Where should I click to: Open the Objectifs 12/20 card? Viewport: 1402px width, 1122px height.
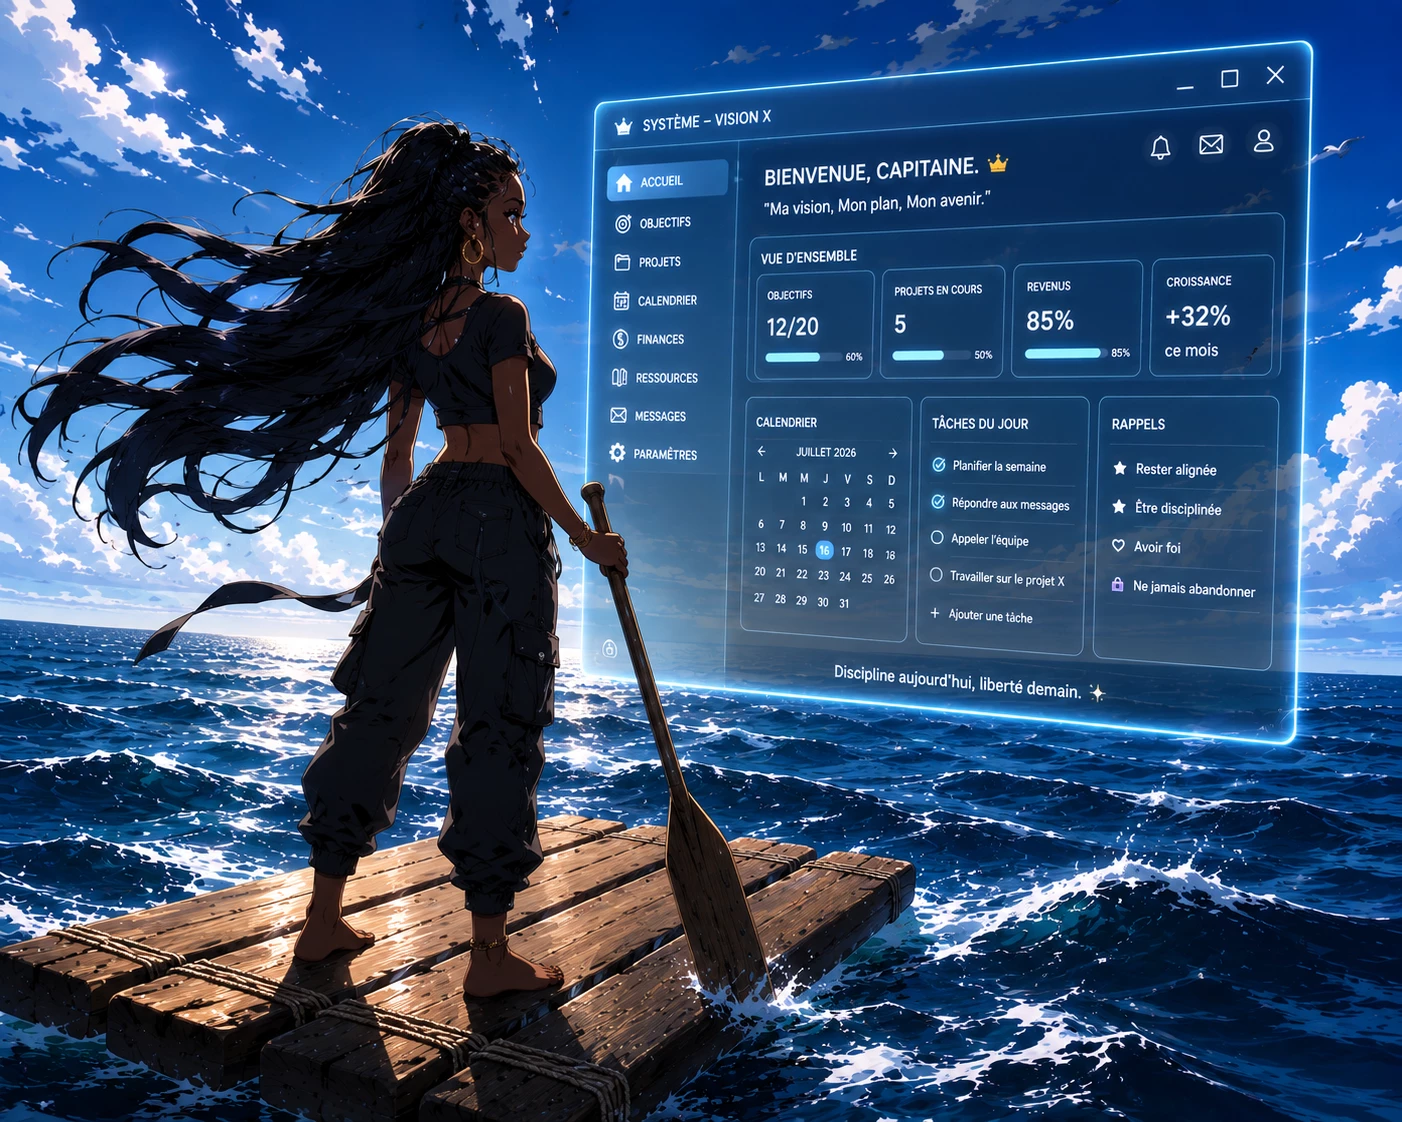pyautogui.click(x=814, y=326)
